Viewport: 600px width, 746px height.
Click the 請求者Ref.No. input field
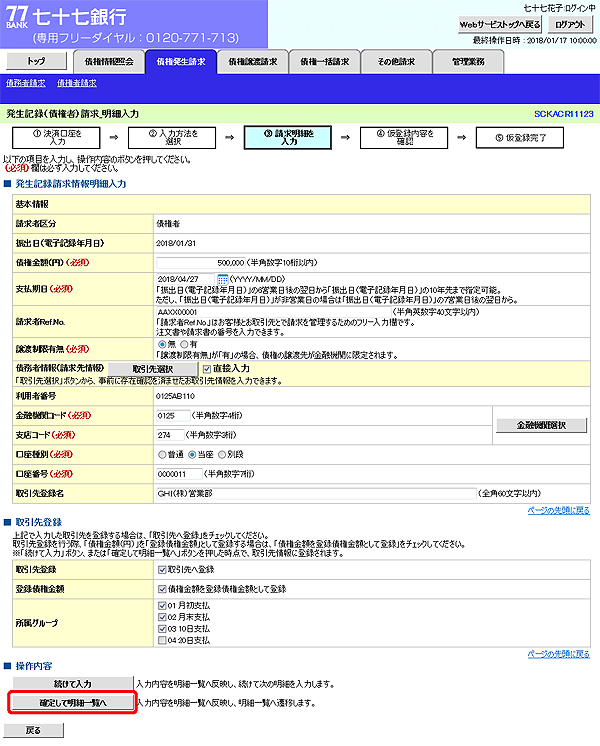274,312
